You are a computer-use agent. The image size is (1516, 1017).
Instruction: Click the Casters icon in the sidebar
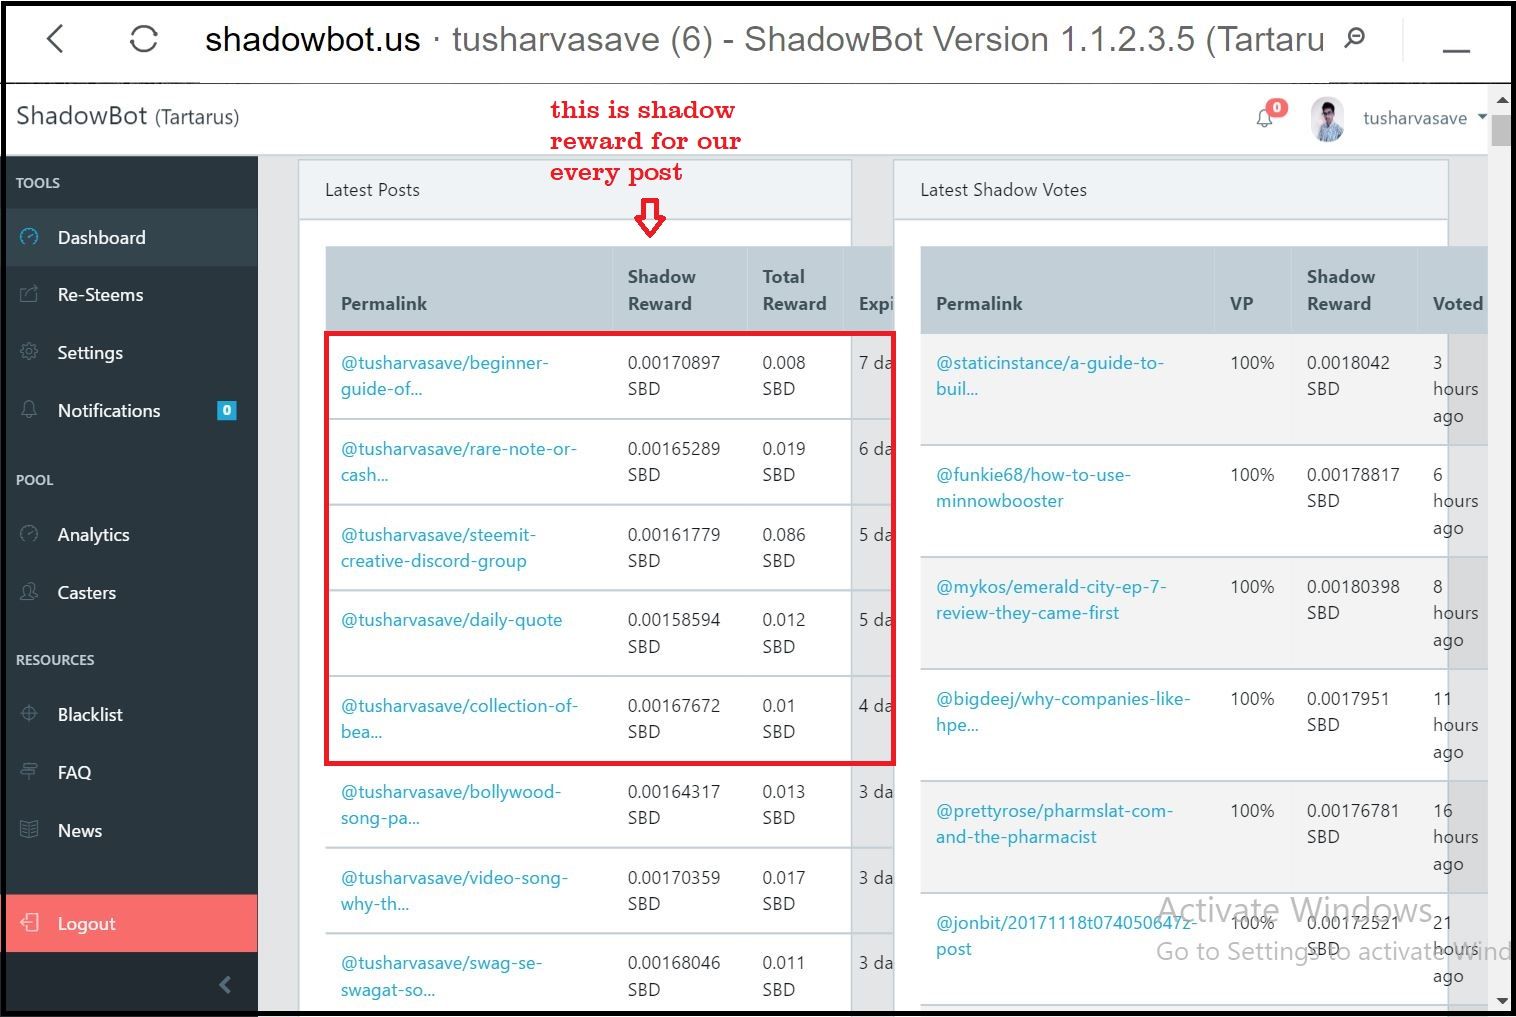click(28, 592)
